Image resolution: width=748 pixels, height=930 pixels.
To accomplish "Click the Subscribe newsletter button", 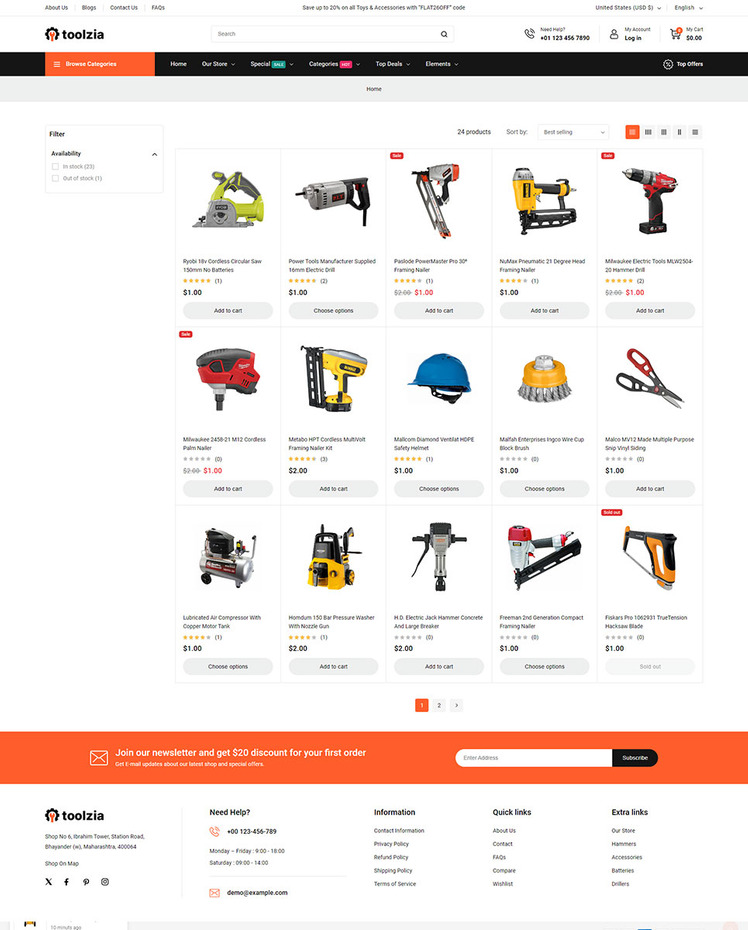I will [x=635, y=757].
